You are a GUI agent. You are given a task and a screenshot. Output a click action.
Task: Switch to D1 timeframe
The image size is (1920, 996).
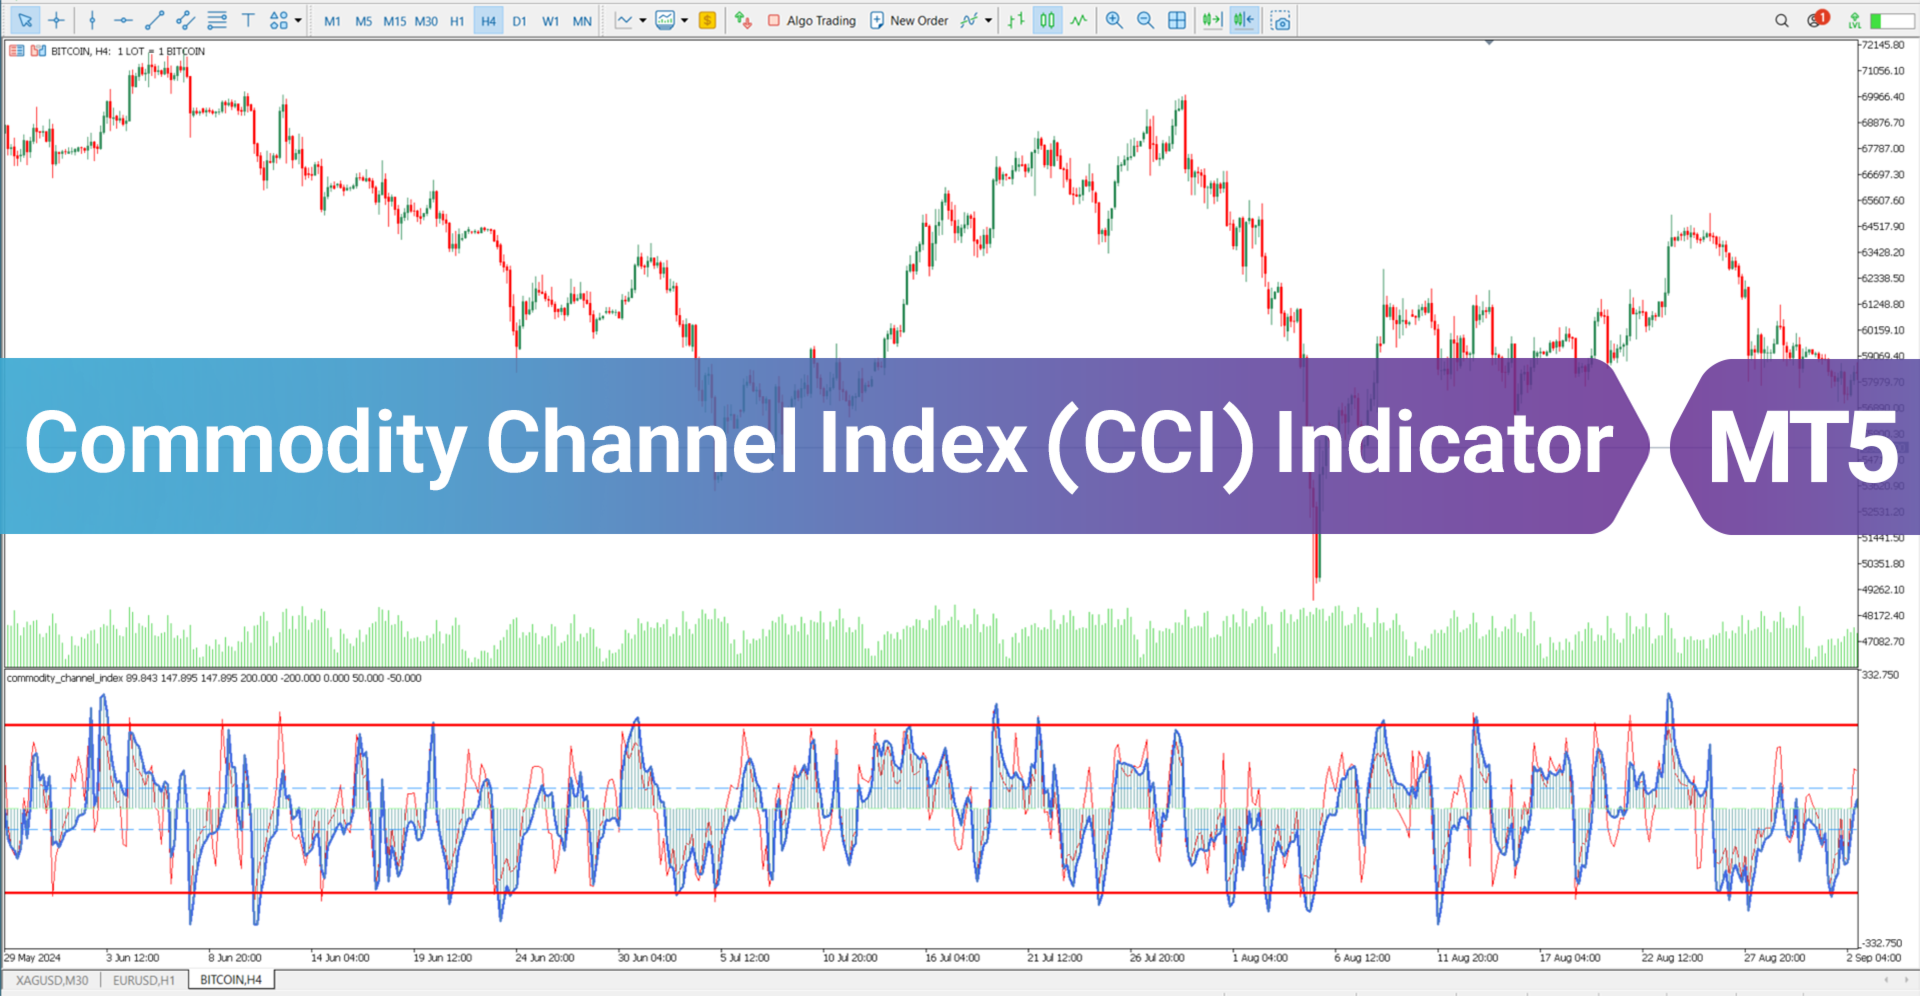click(519, 21)
